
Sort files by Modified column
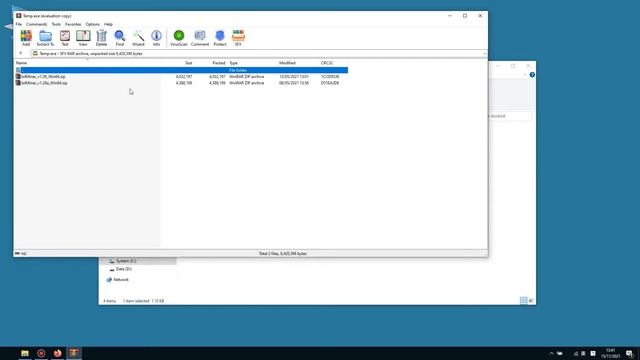[287, 63]
